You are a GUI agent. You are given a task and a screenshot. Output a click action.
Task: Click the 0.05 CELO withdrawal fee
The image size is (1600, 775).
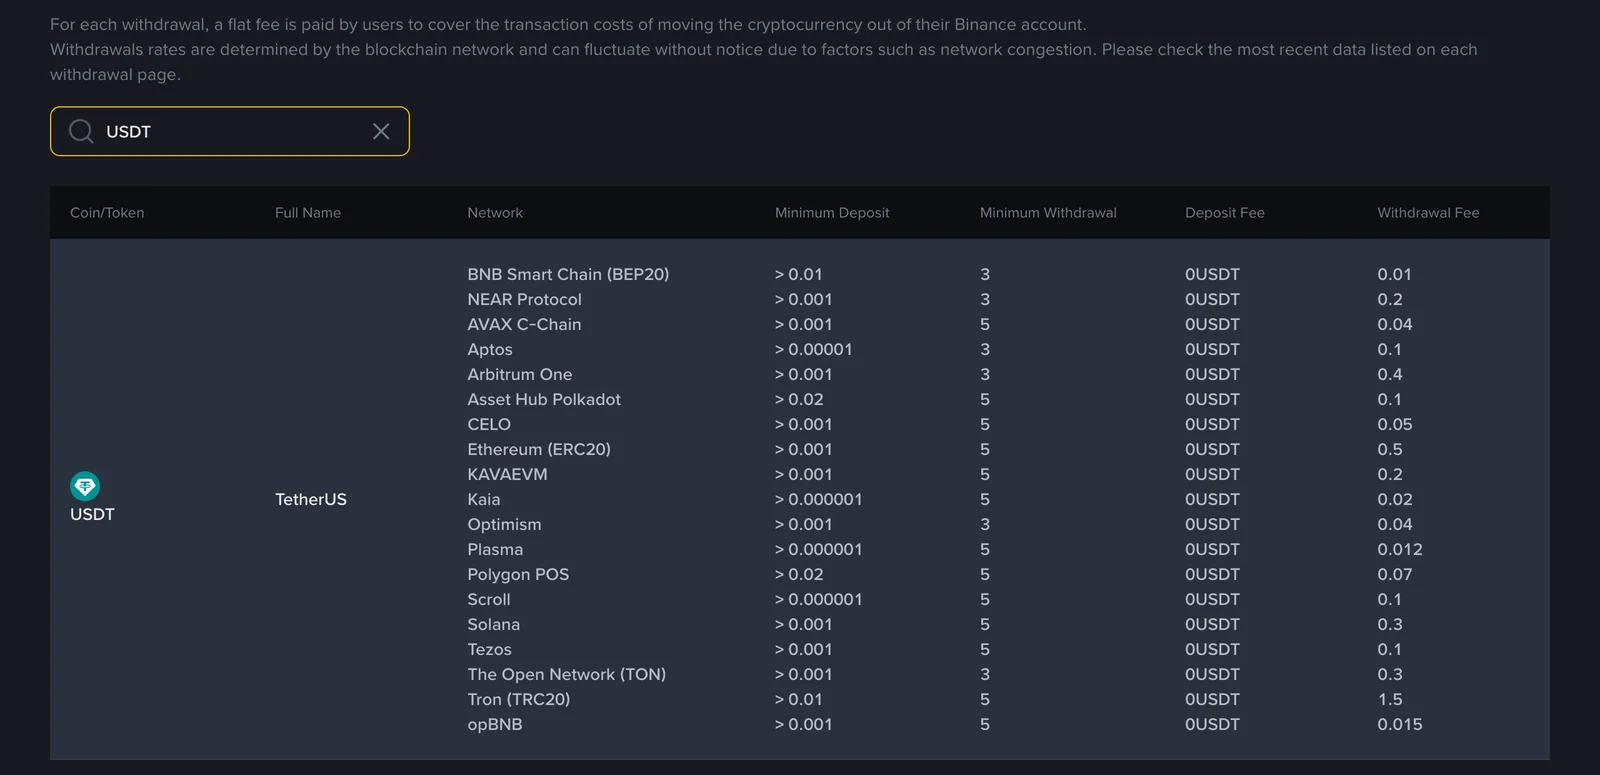1395,424
